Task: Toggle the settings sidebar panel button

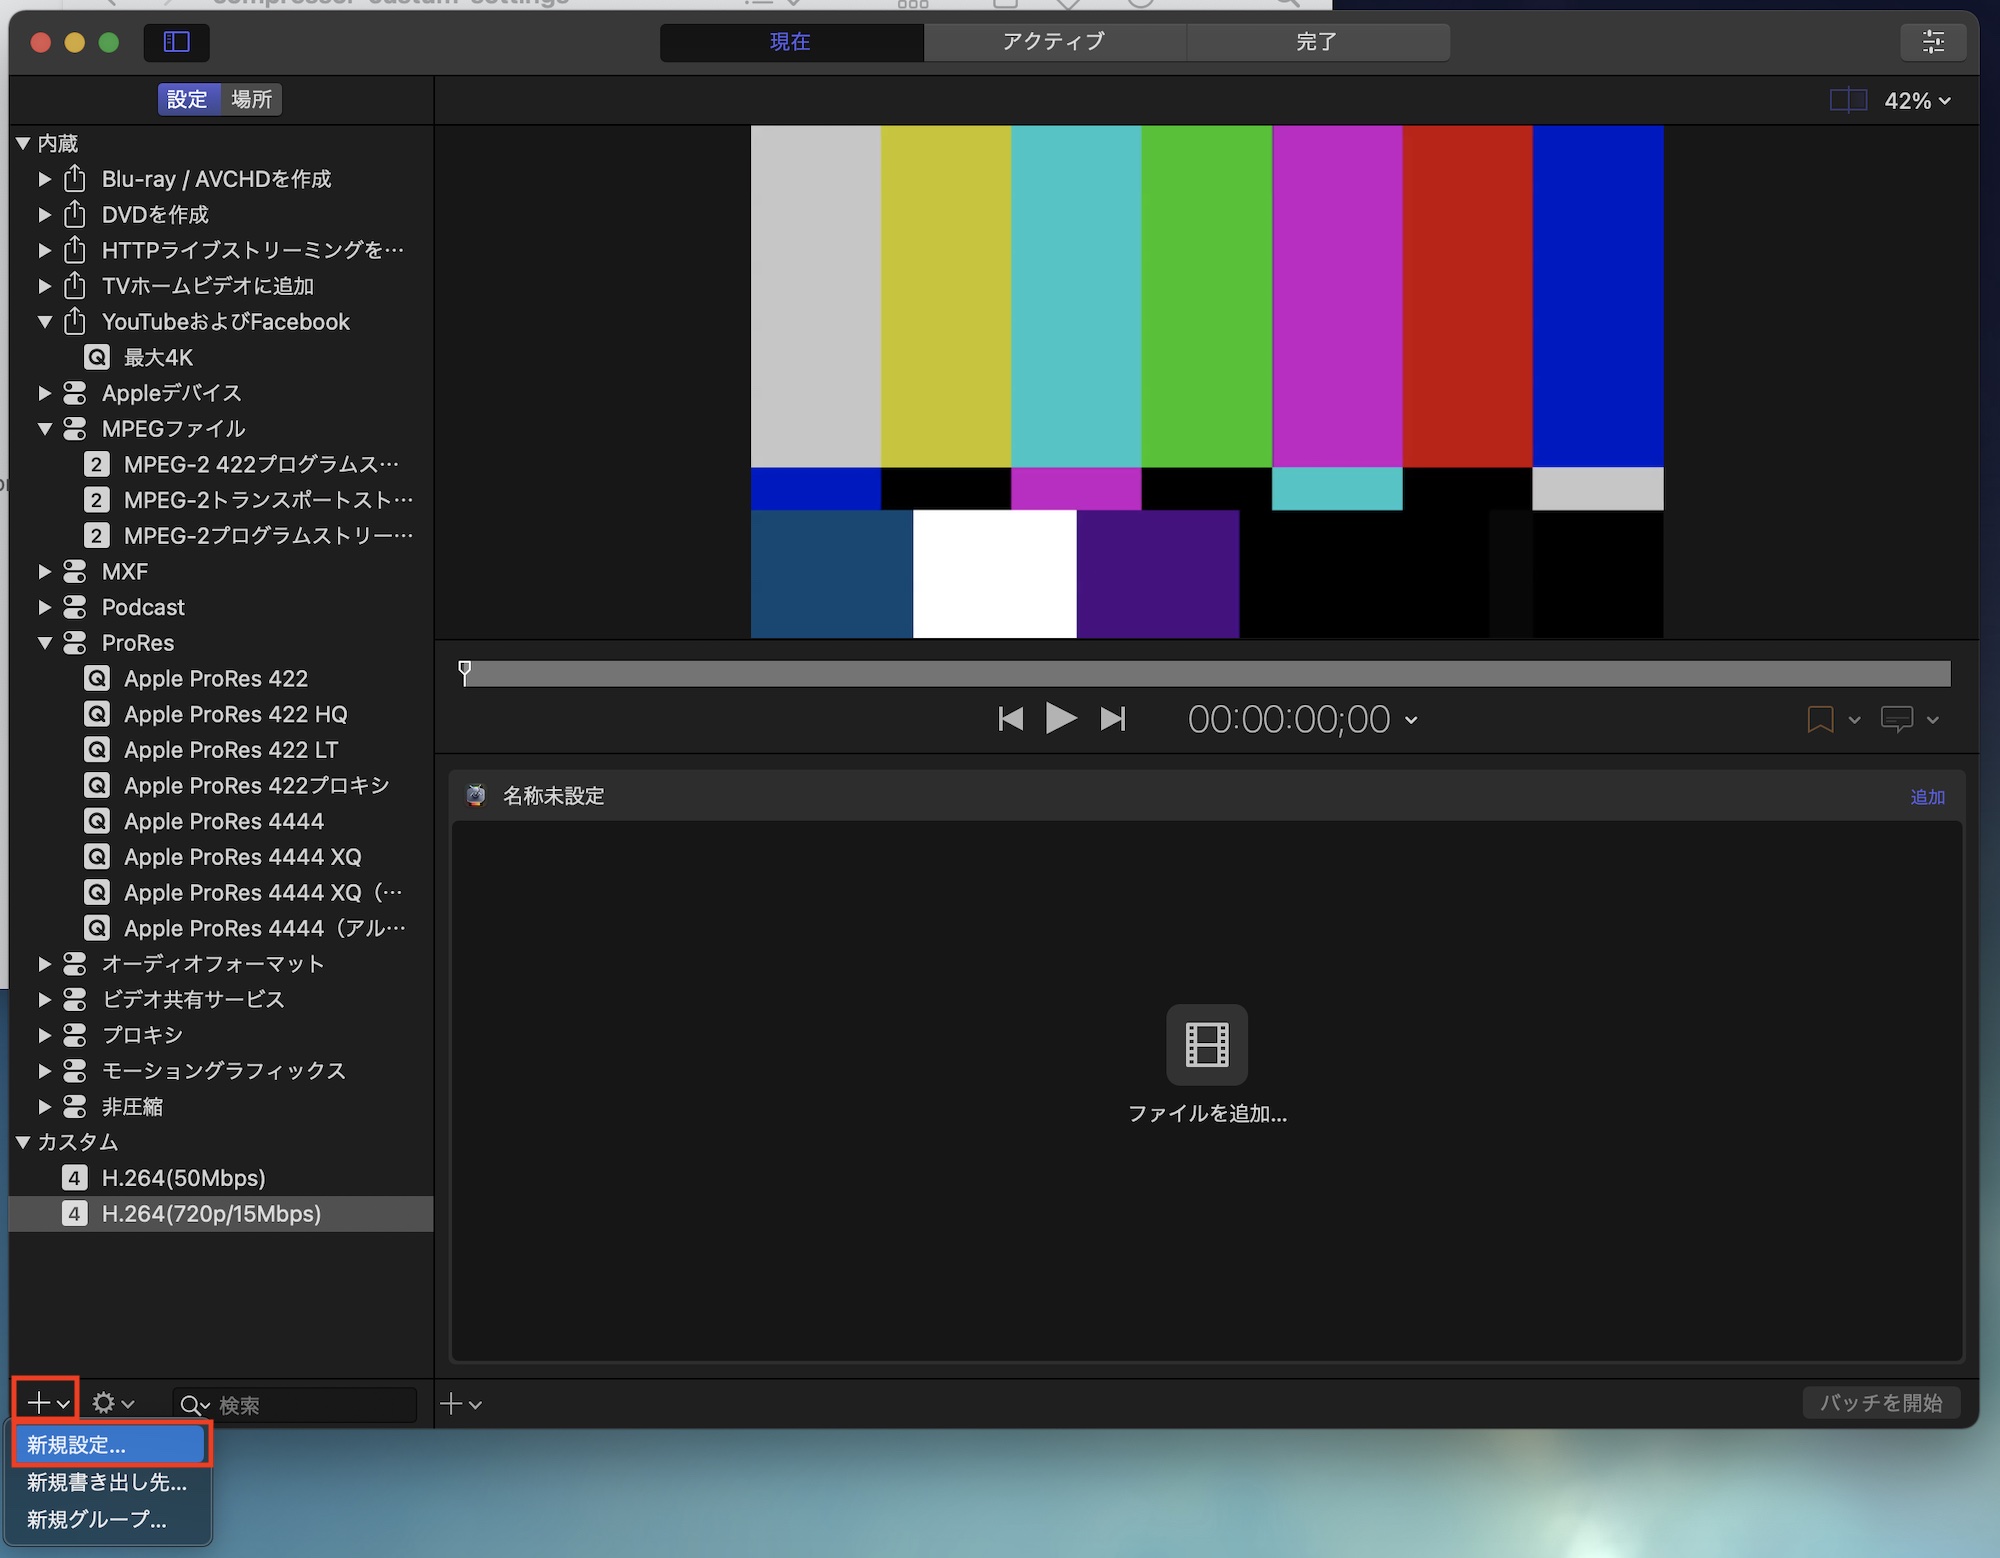Action: pyautogui.click(x=177, y=42)
